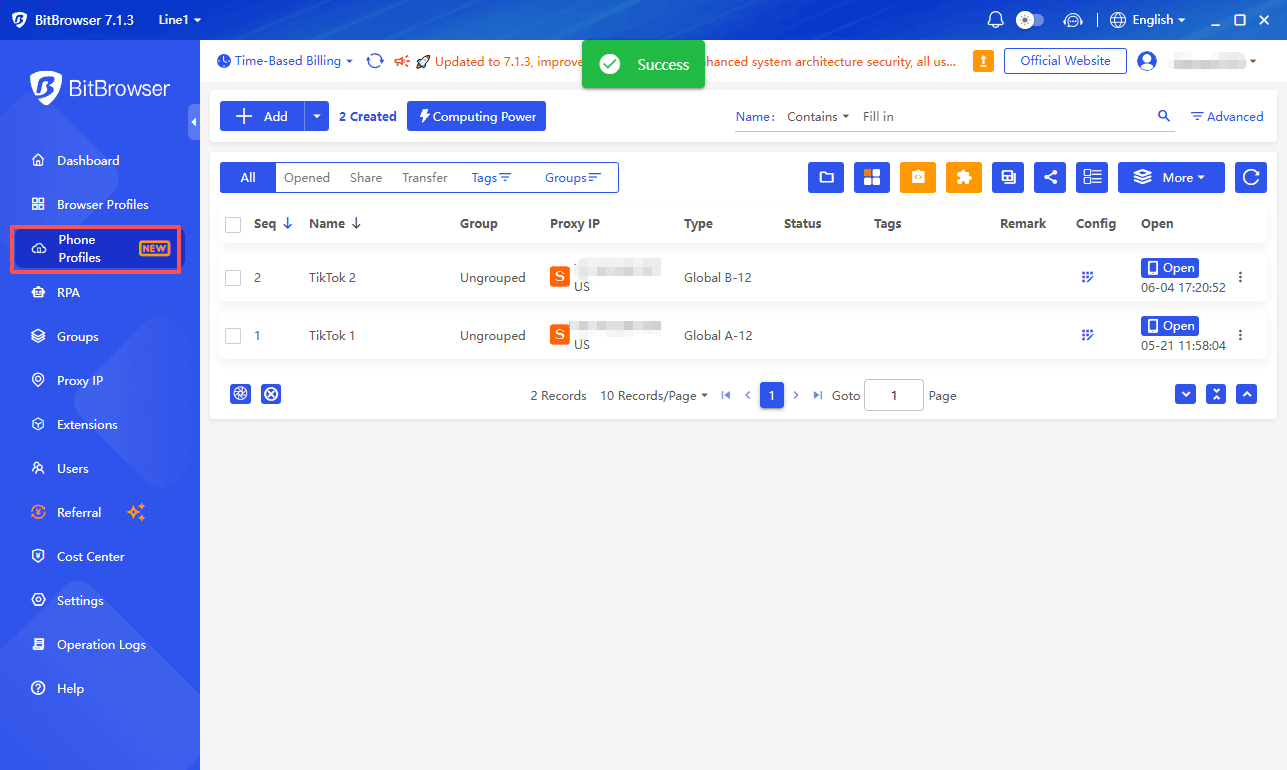
Task: Click the megaphone announcement icon
Action: 402,61
